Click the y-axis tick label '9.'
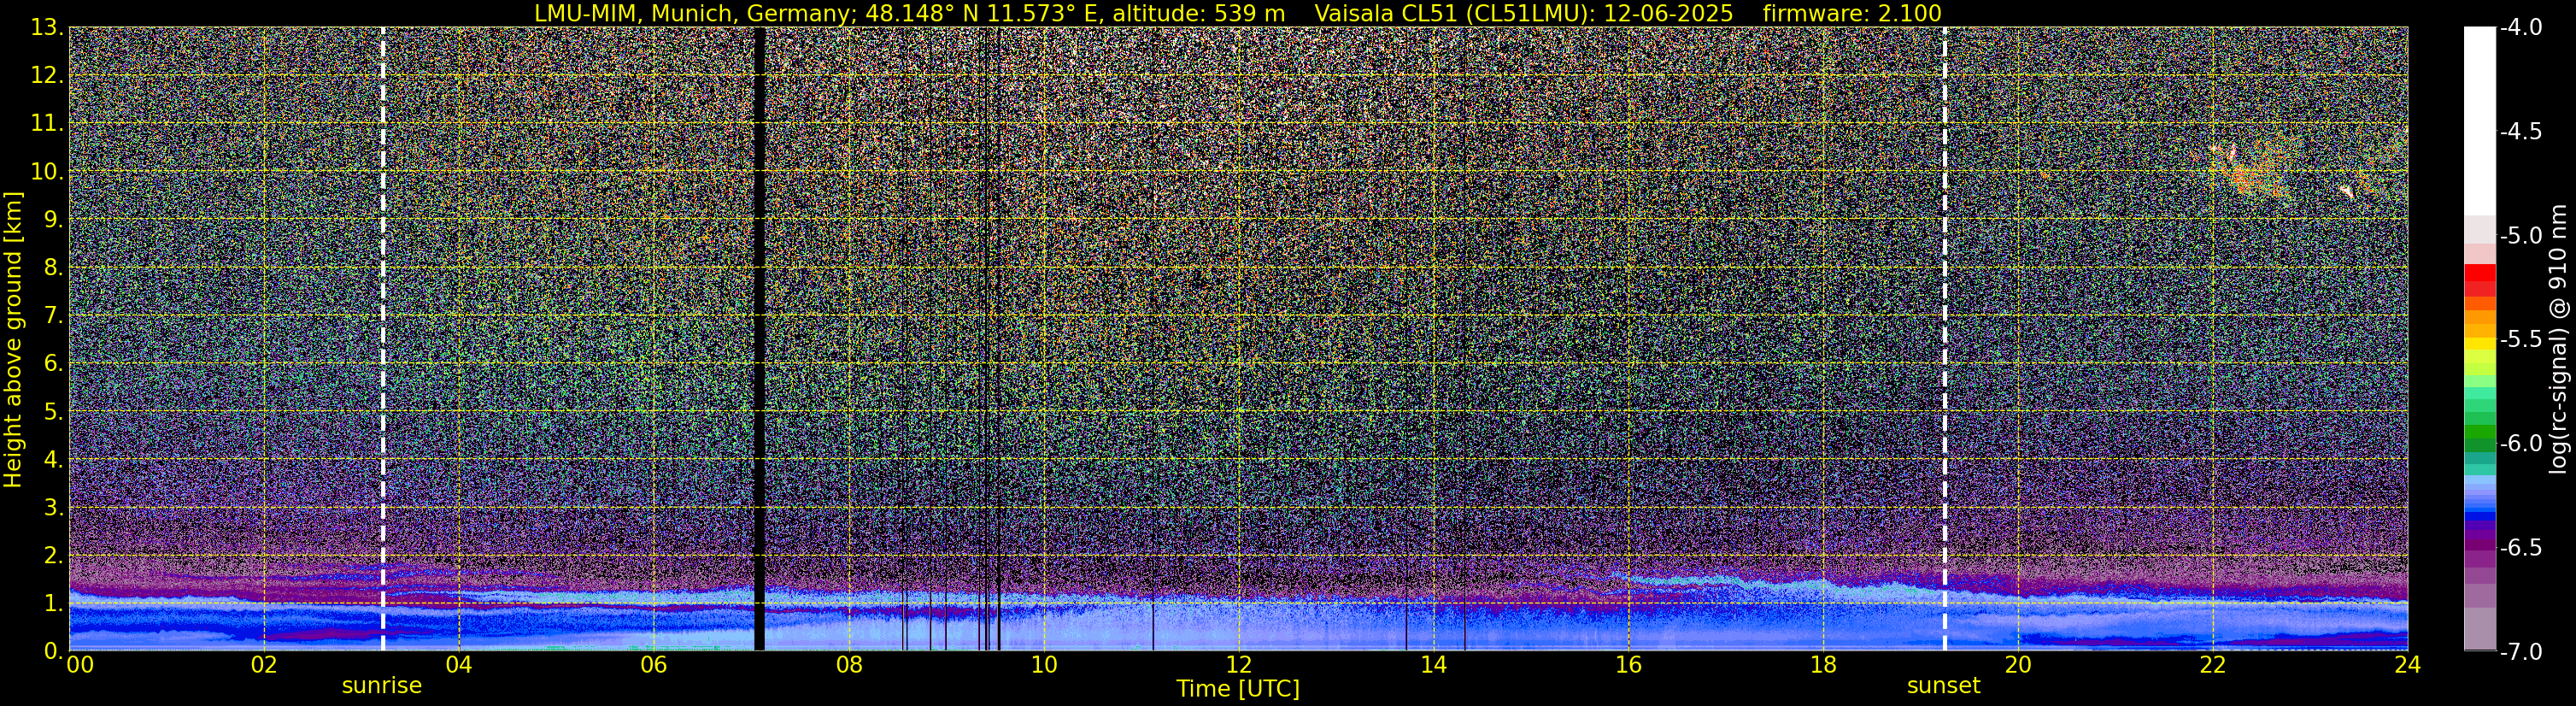 pos(54,219)
